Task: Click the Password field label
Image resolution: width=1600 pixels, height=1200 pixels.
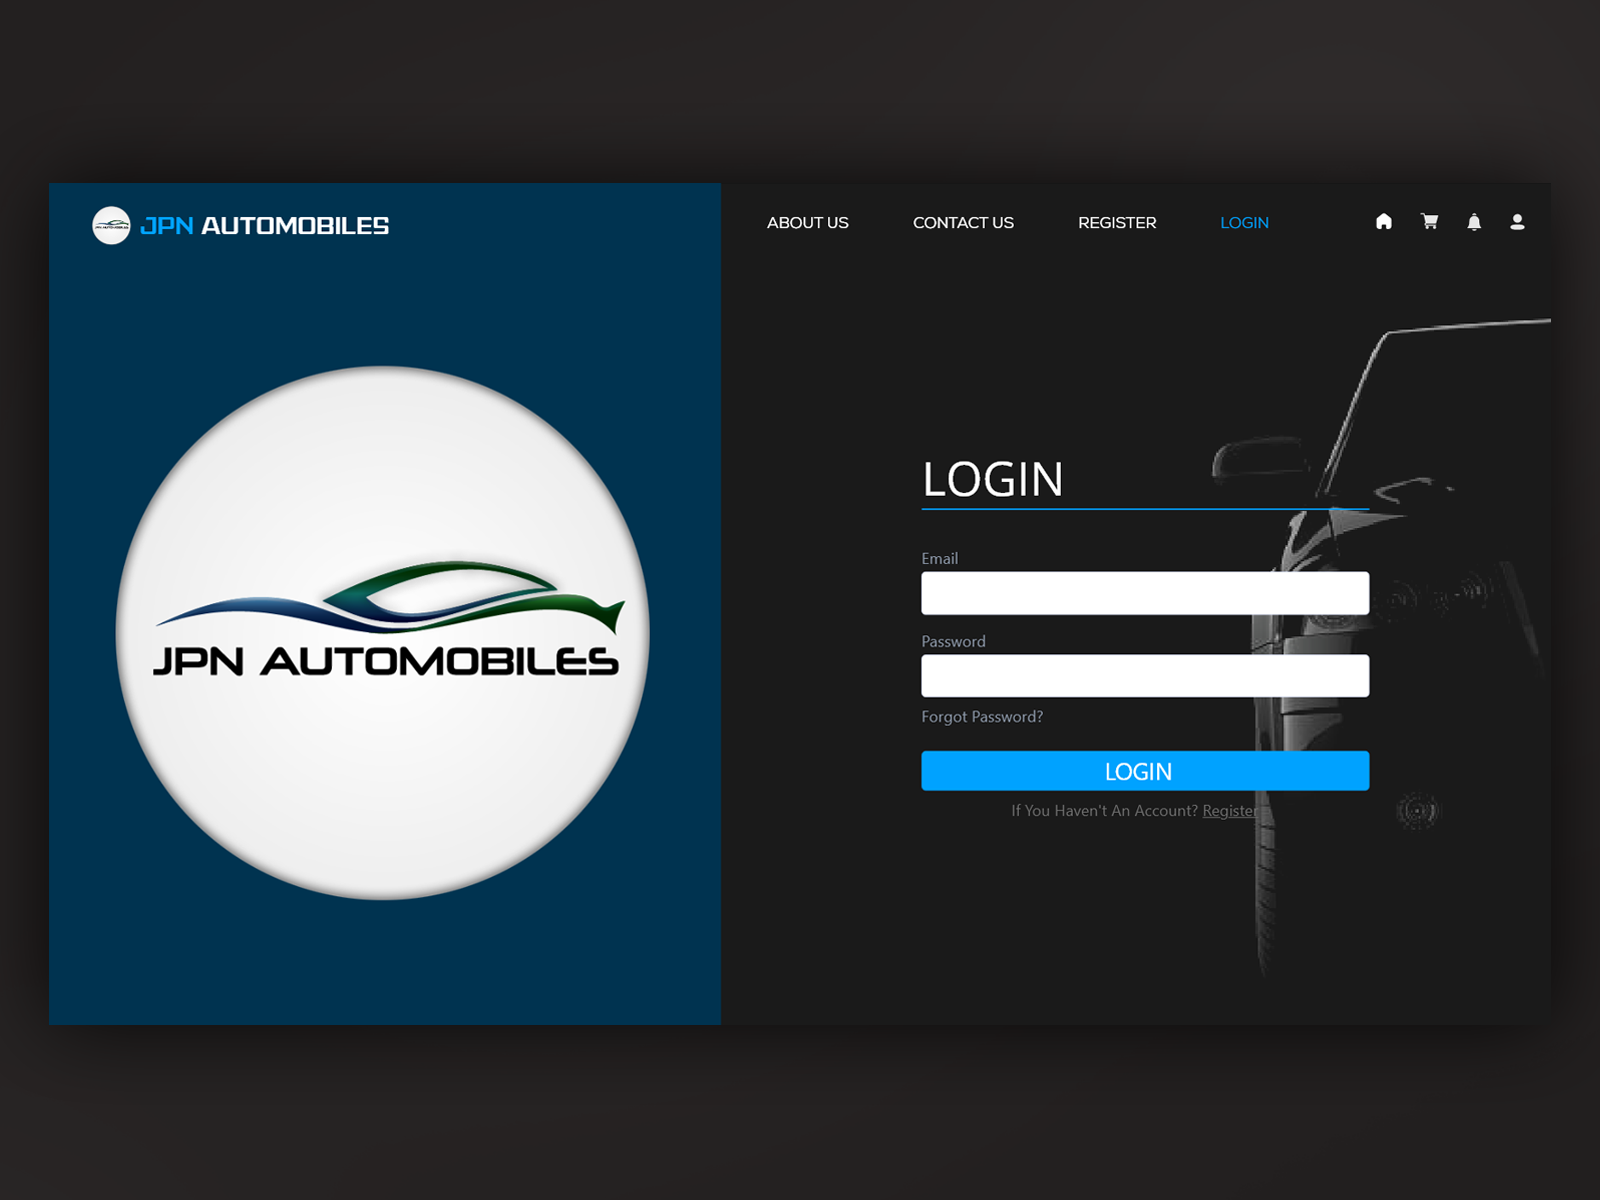Action: point(952,641)
